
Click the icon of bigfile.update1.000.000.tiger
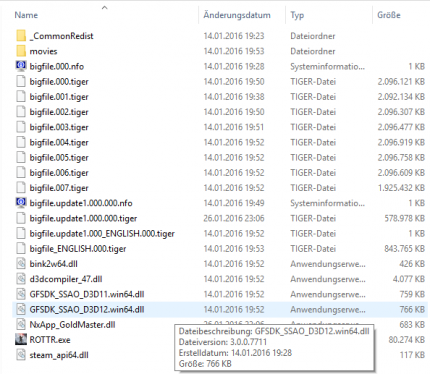(x=21, y=218)
